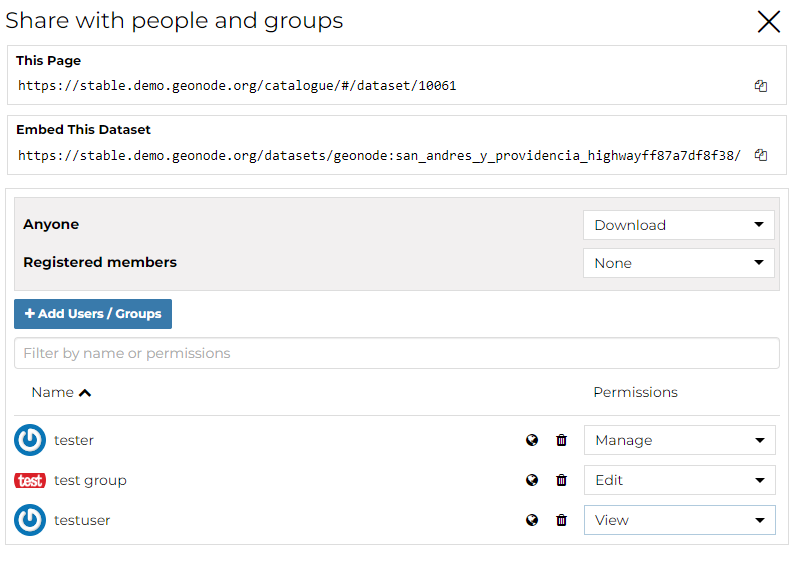Click the Permissions column header
Viewport: 797px width, 581px height.
(x=635, y=392)
